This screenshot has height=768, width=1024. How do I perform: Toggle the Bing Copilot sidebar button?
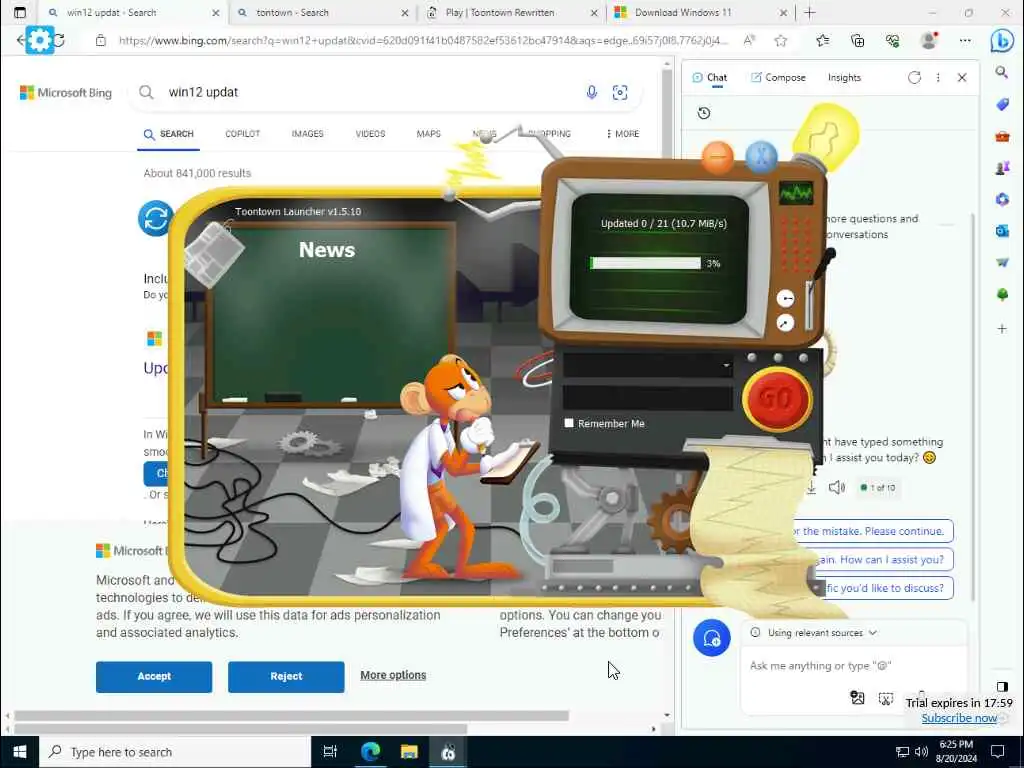(x=1001, y=40)
